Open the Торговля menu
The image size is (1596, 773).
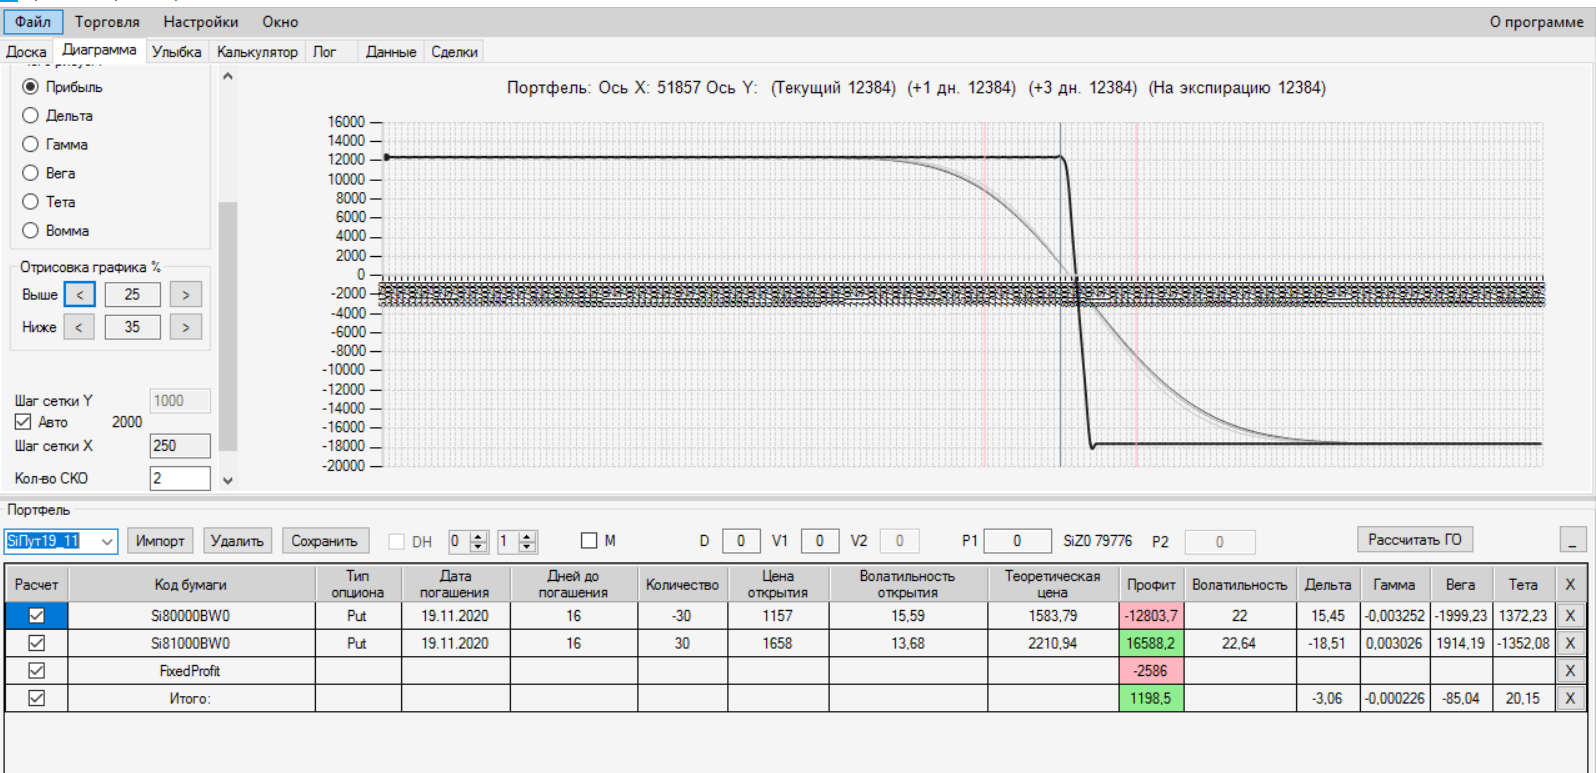[107, 22]
